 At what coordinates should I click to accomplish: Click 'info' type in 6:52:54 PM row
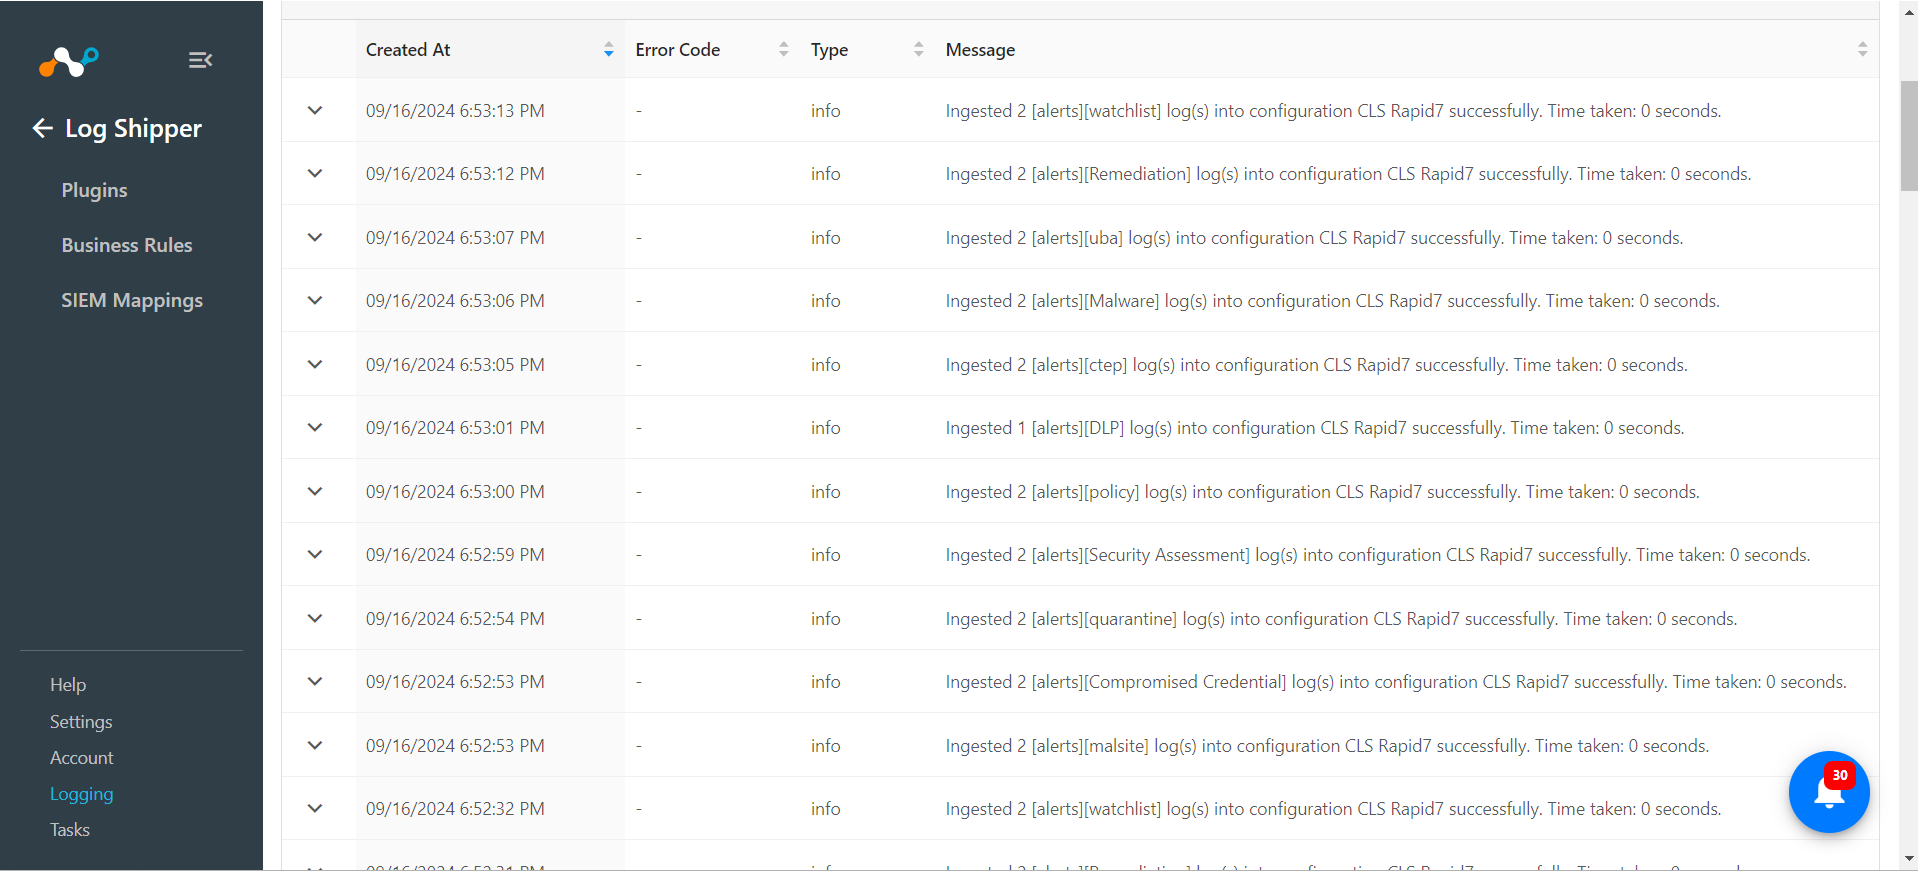(825, 619)
